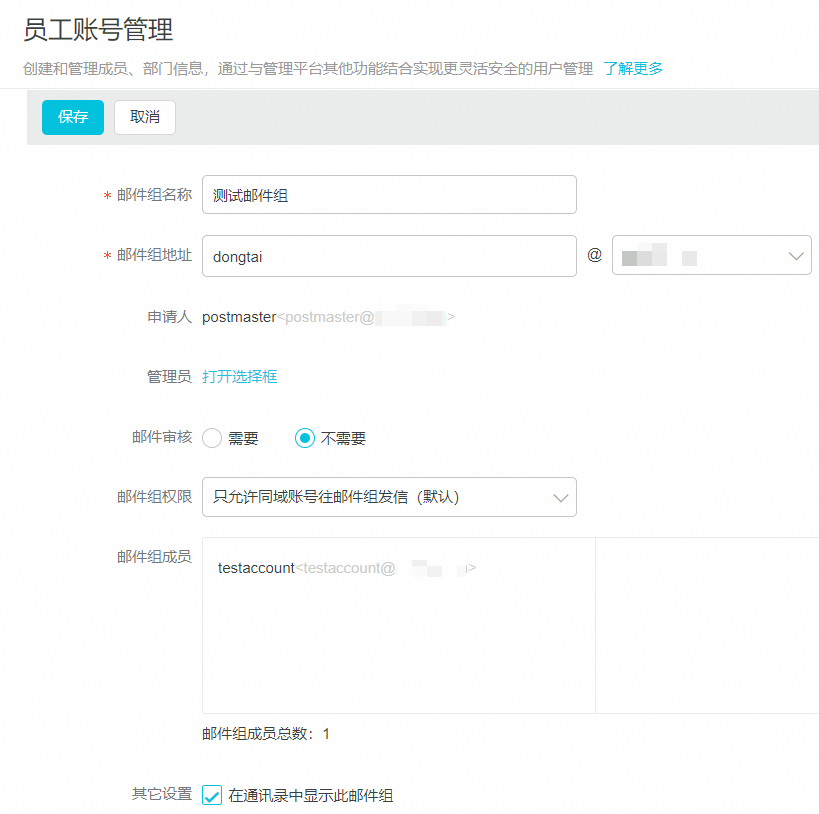This screenshot has height=814, width=819.
Task: Toggle the 在通讯录中显示此邮件组 checkbox
Action: pyautogui.click(x=212, y=795)
